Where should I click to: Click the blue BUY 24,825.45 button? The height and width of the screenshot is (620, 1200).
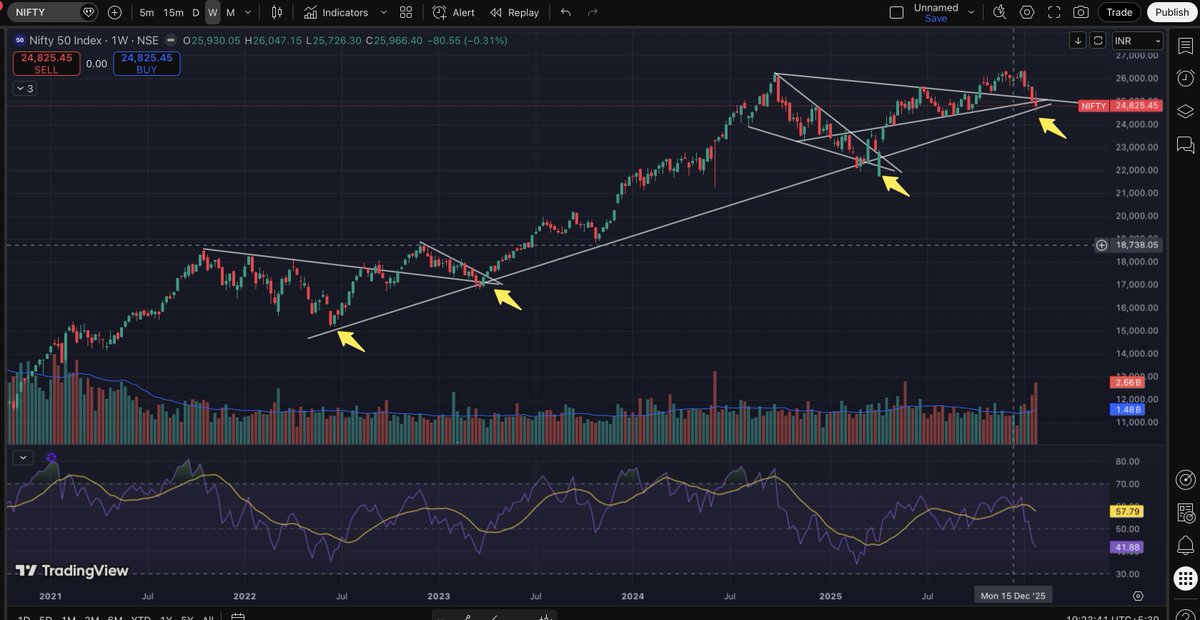click(x=147, y=63)
